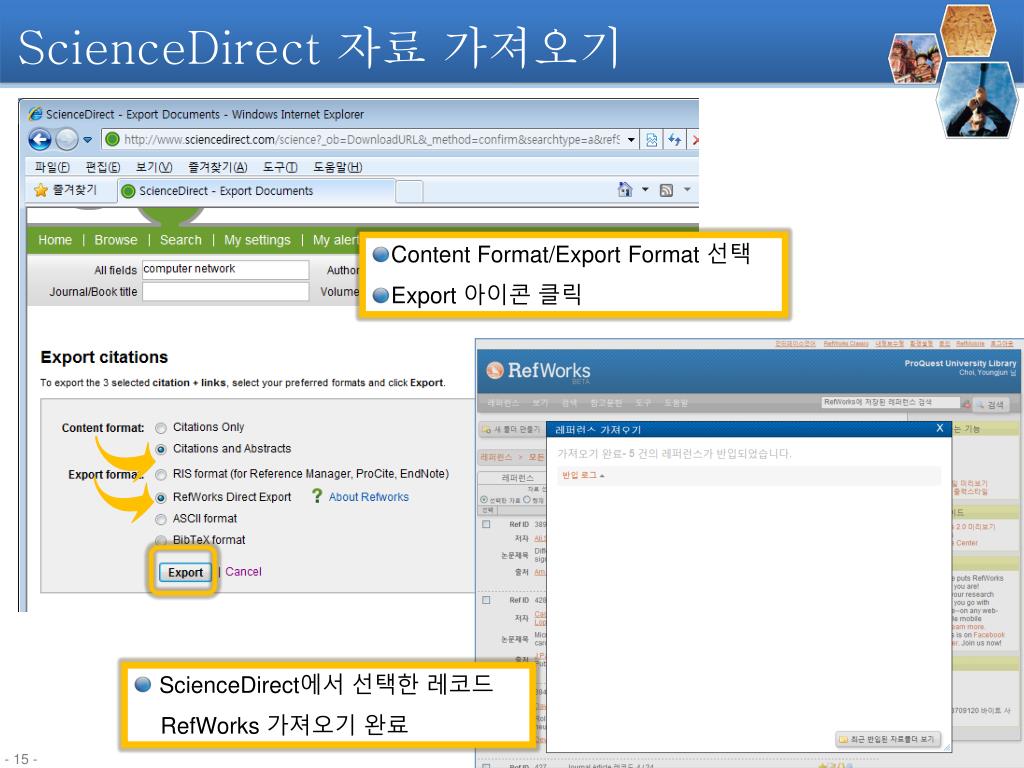Screen dimensions: 1024x768
Task: Open the RefWorks 도움말 menu
Action: [676, 403]
